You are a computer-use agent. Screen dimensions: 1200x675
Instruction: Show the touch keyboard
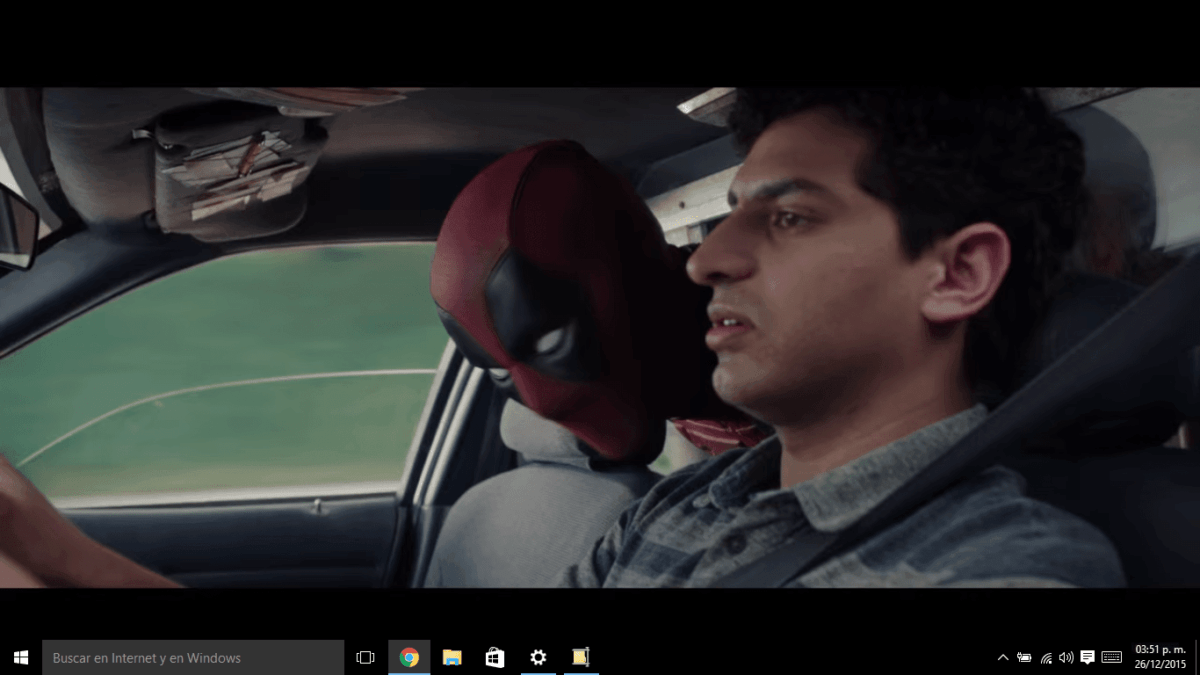click(1112, 657)
